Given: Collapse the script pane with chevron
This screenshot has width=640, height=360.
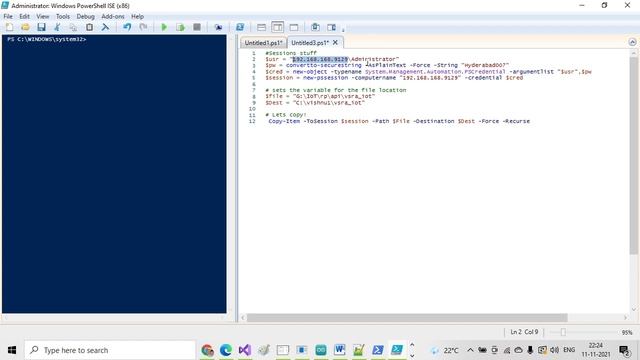Looking at the screenshot, I should (632, 42).
